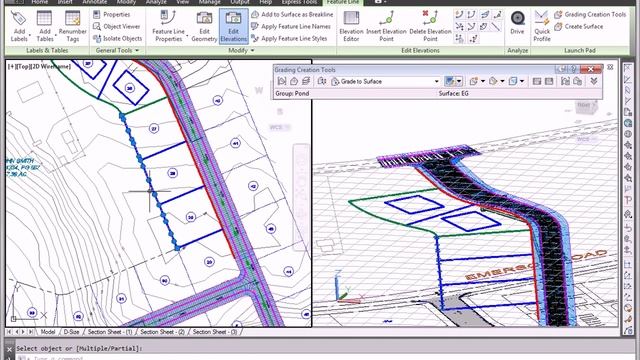Switch to the Model layout tab
This screenshot has width=640, height=360.
[48, 332]
